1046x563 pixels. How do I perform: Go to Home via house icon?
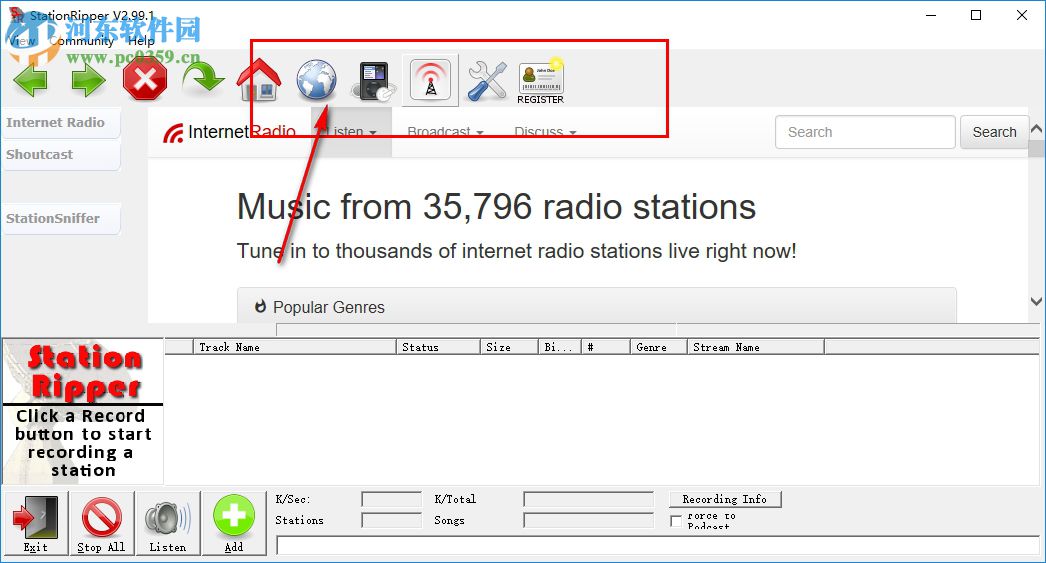259,80
